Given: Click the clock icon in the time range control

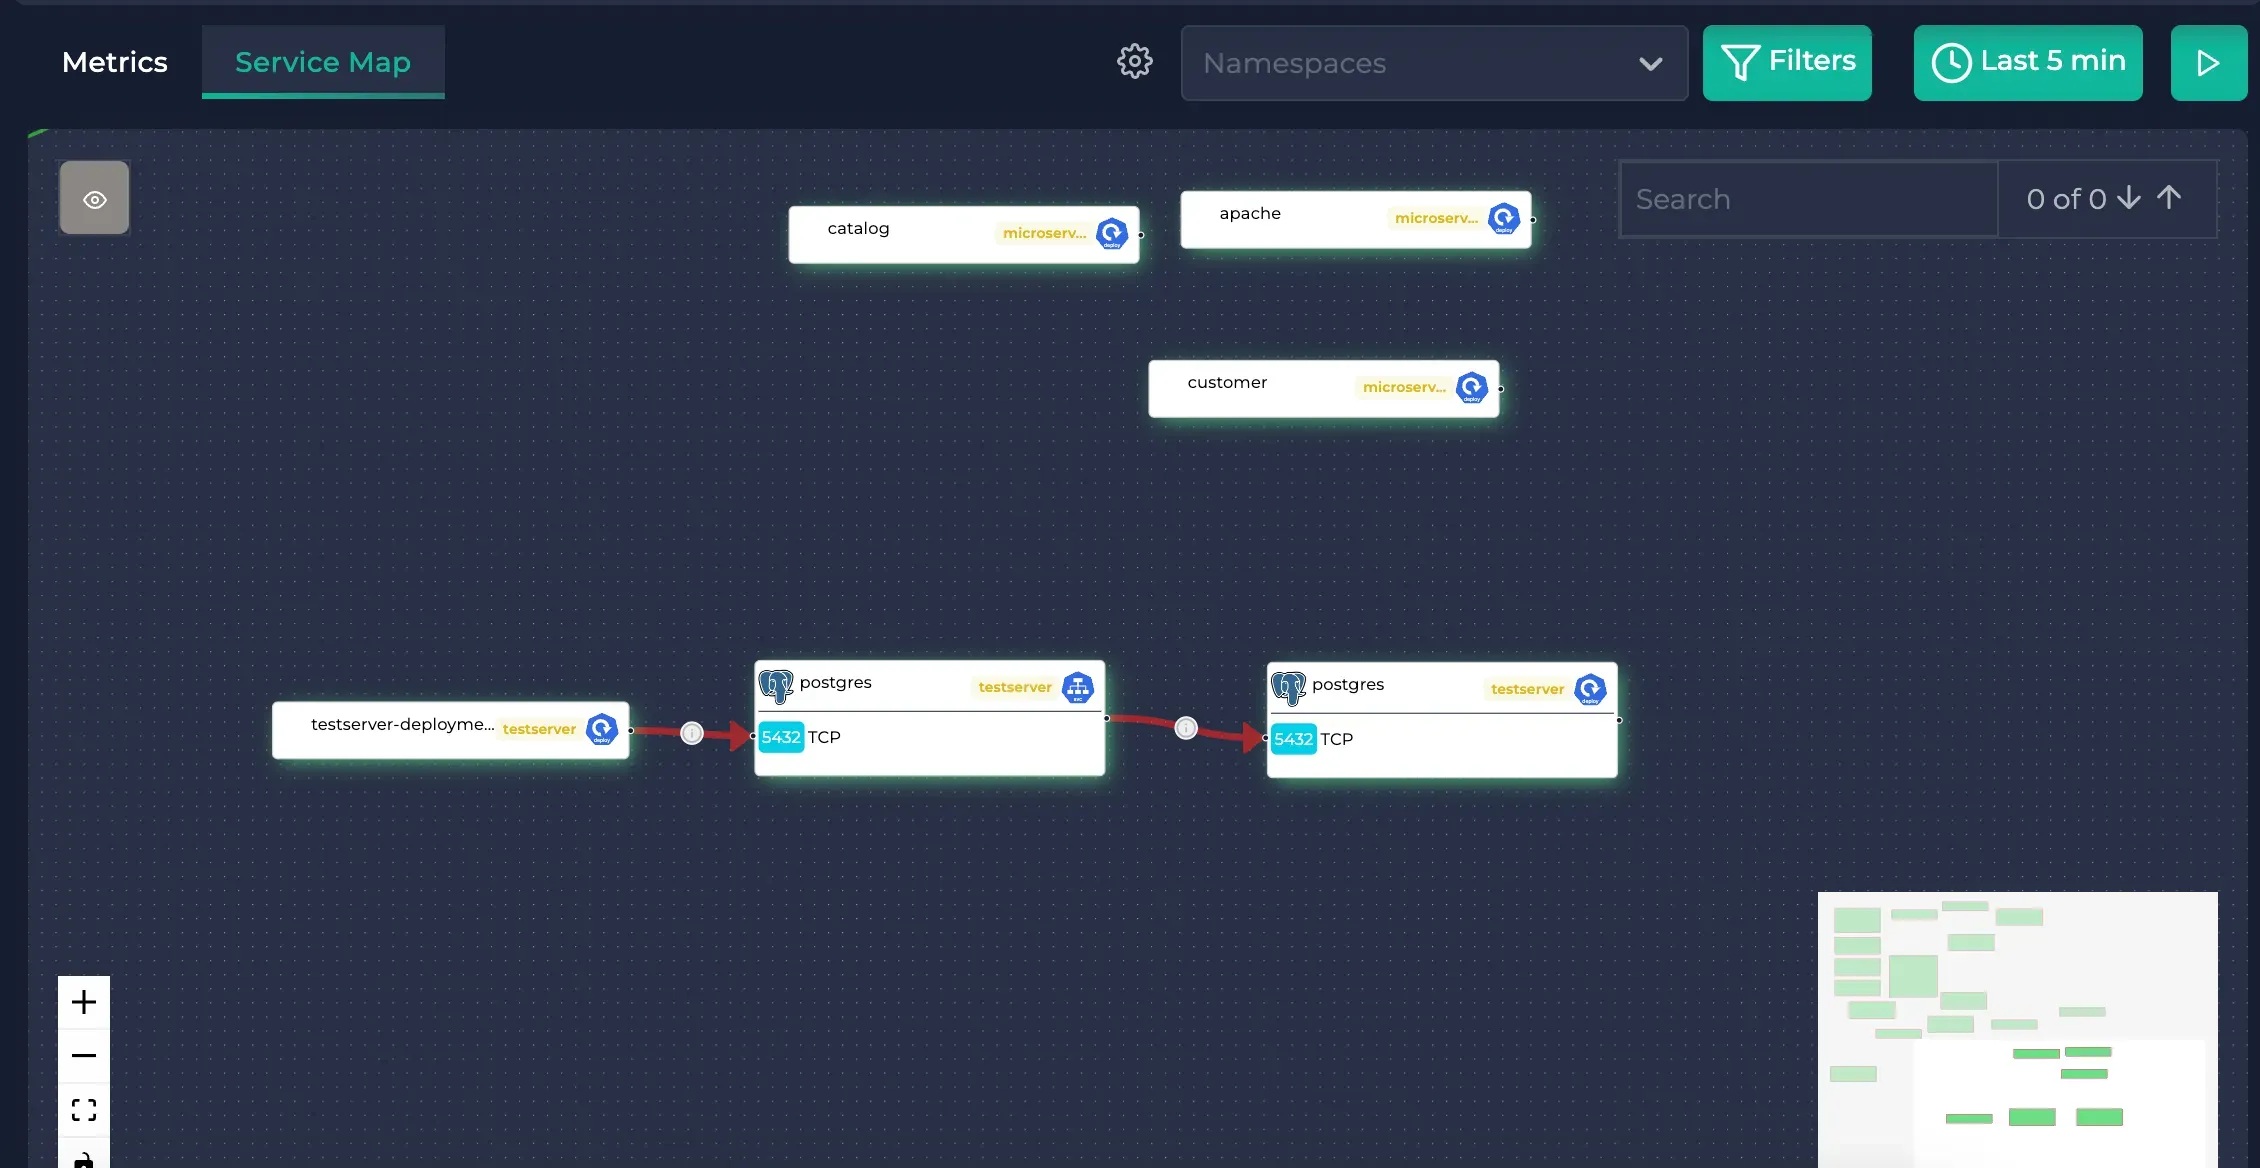Looking at the screenshot, I should (1952, 62).
